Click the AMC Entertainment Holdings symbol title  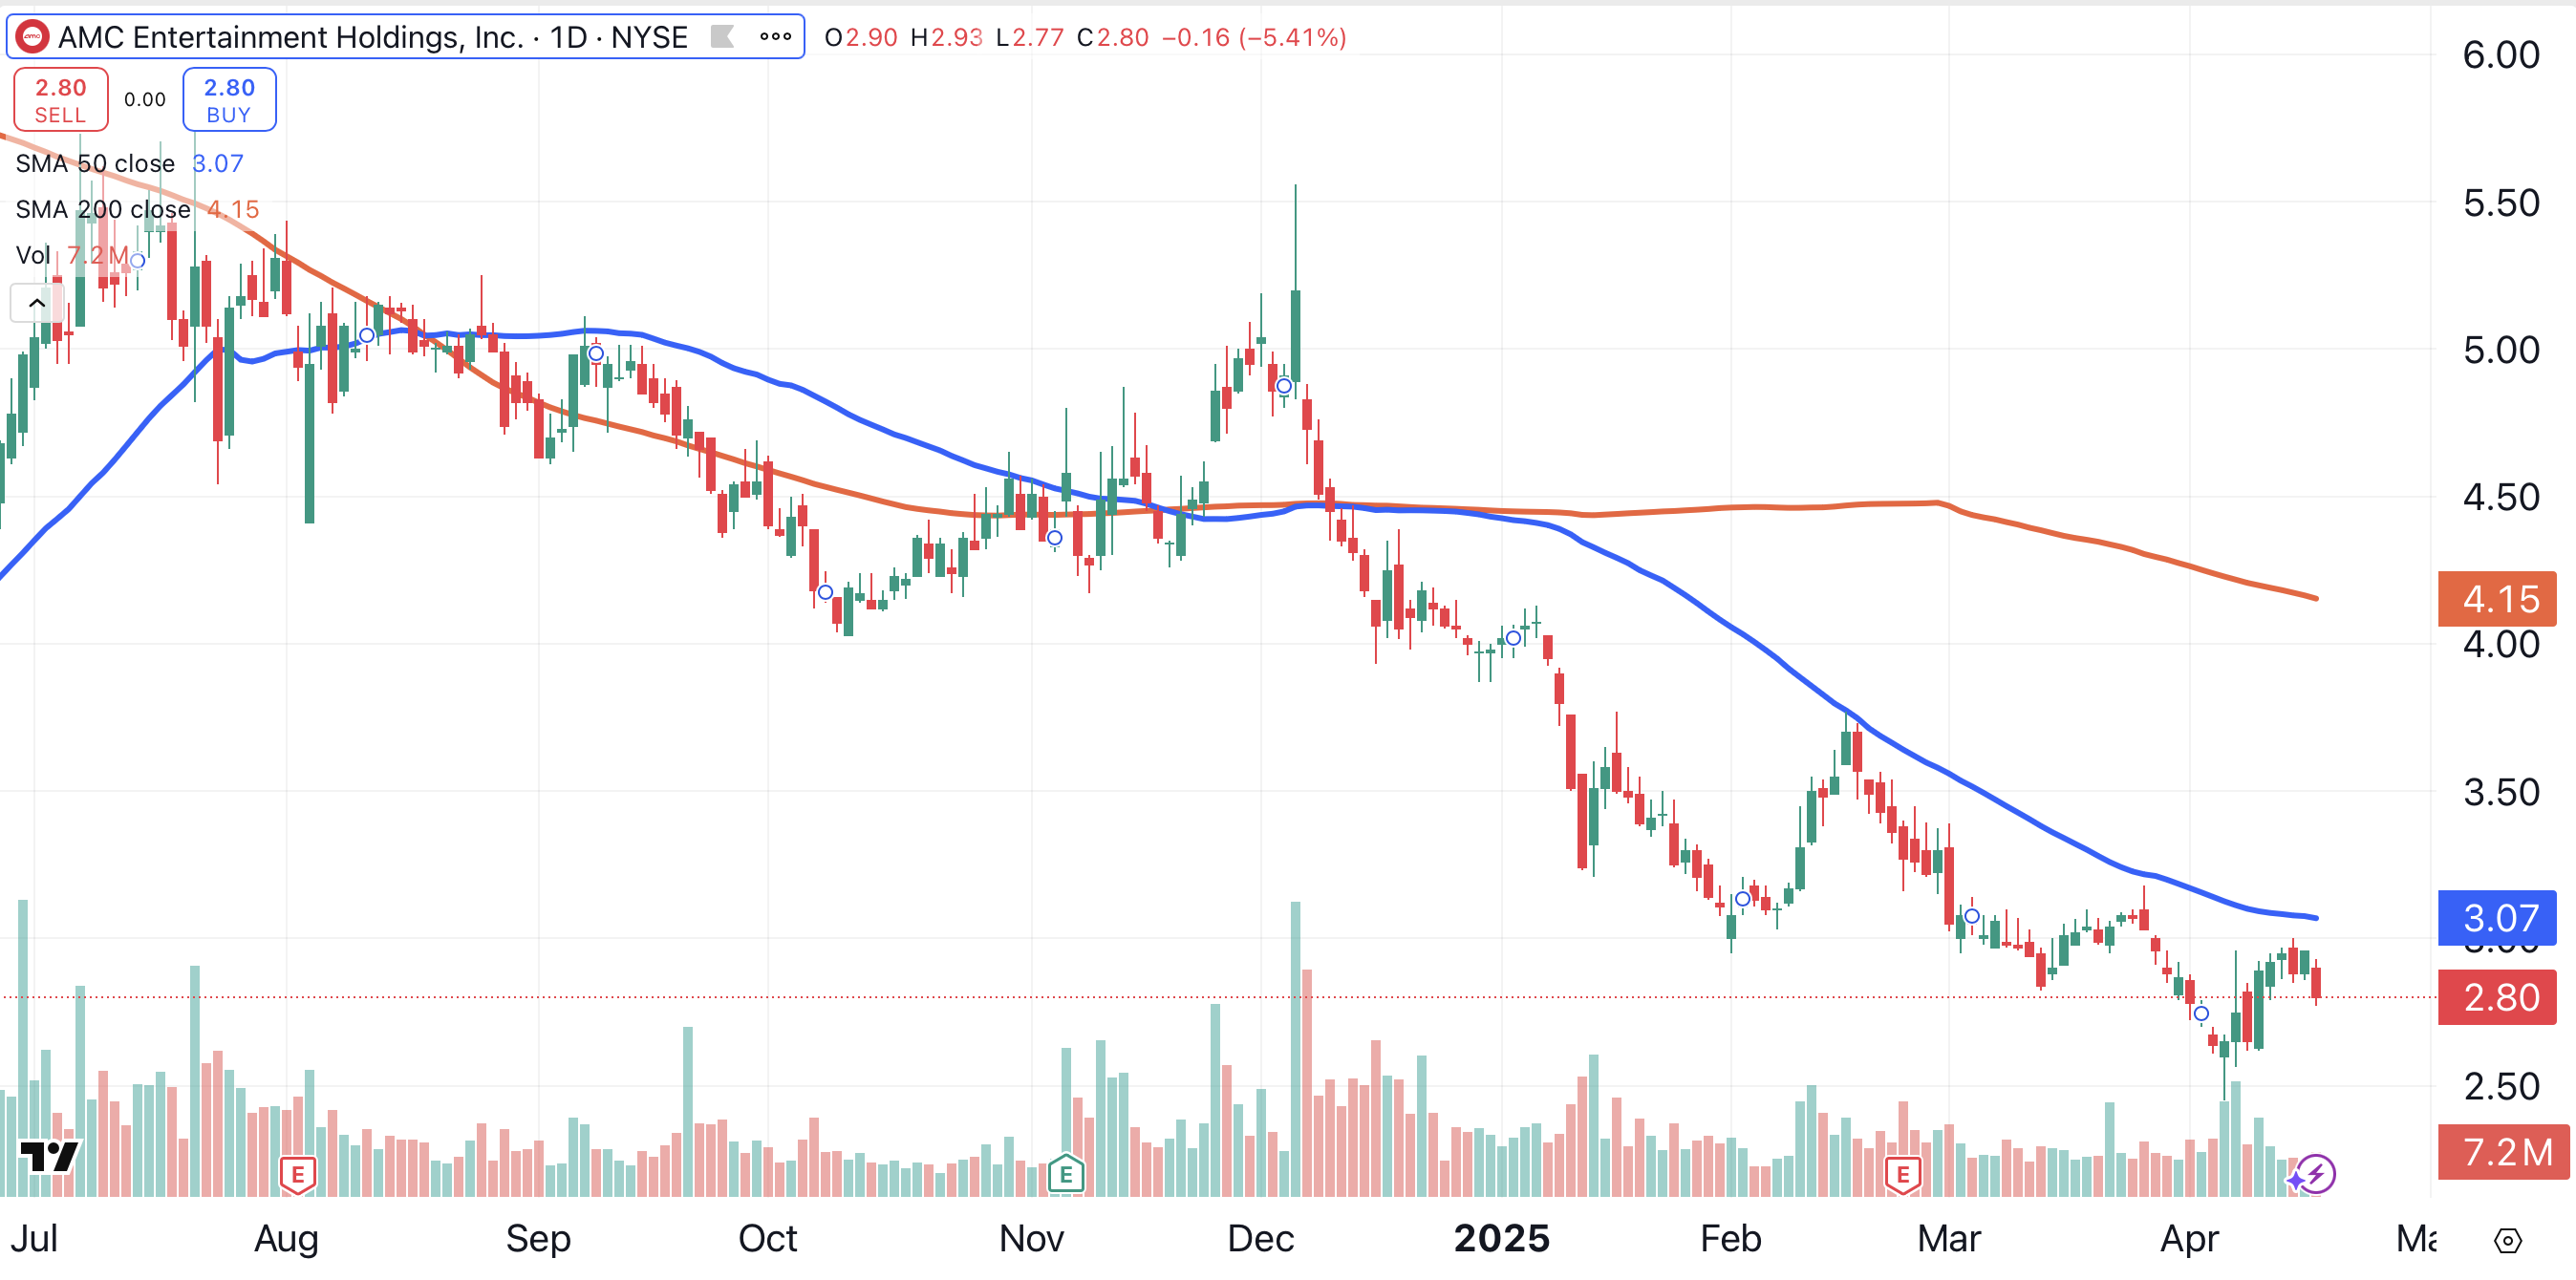290,37
